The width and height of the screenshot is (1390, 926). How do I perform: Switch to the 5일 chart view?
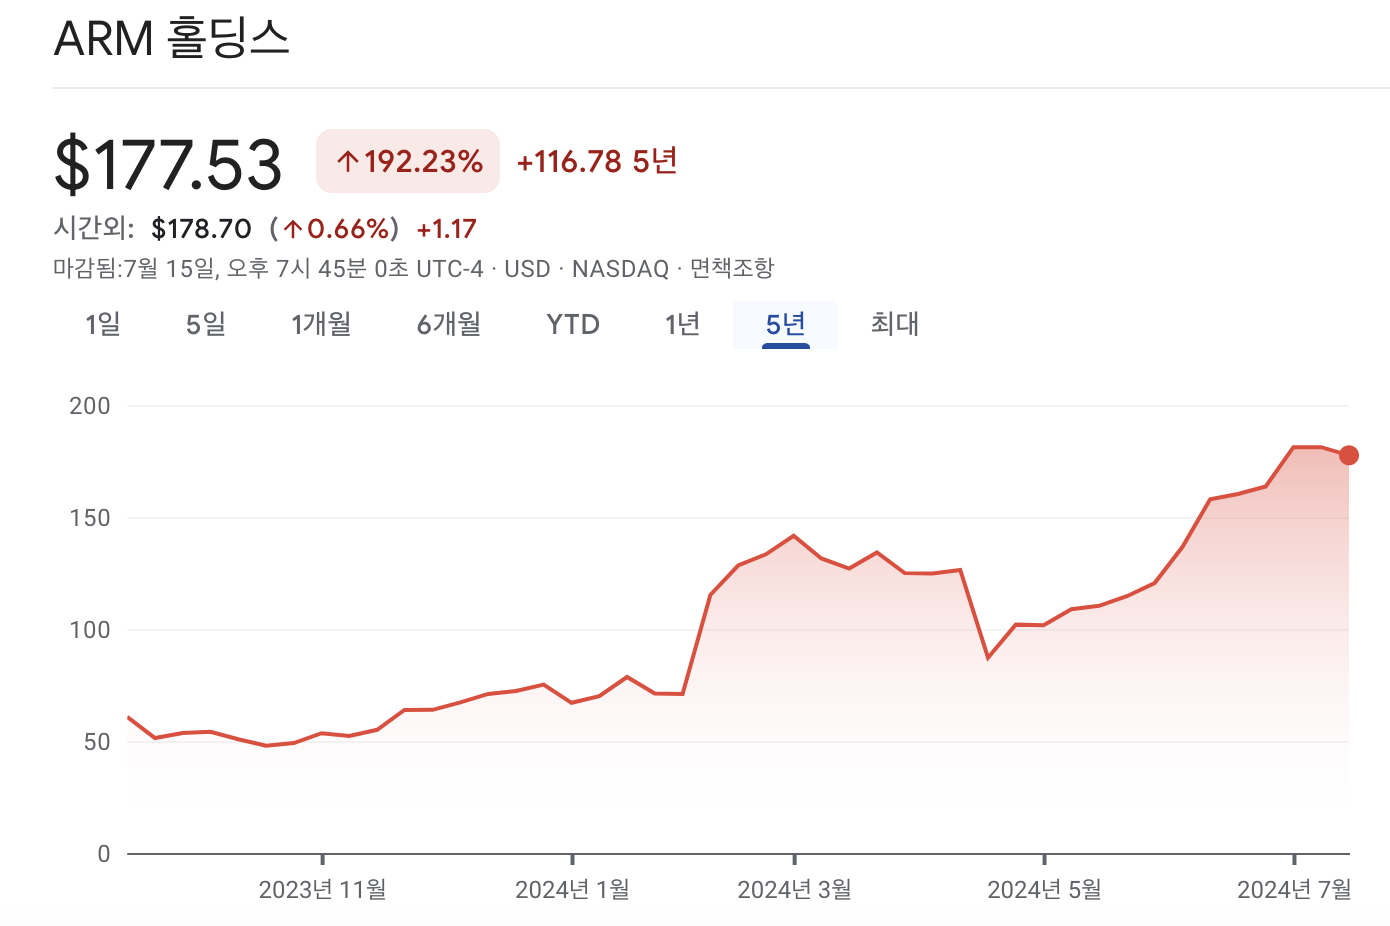(x=204, y=324)
